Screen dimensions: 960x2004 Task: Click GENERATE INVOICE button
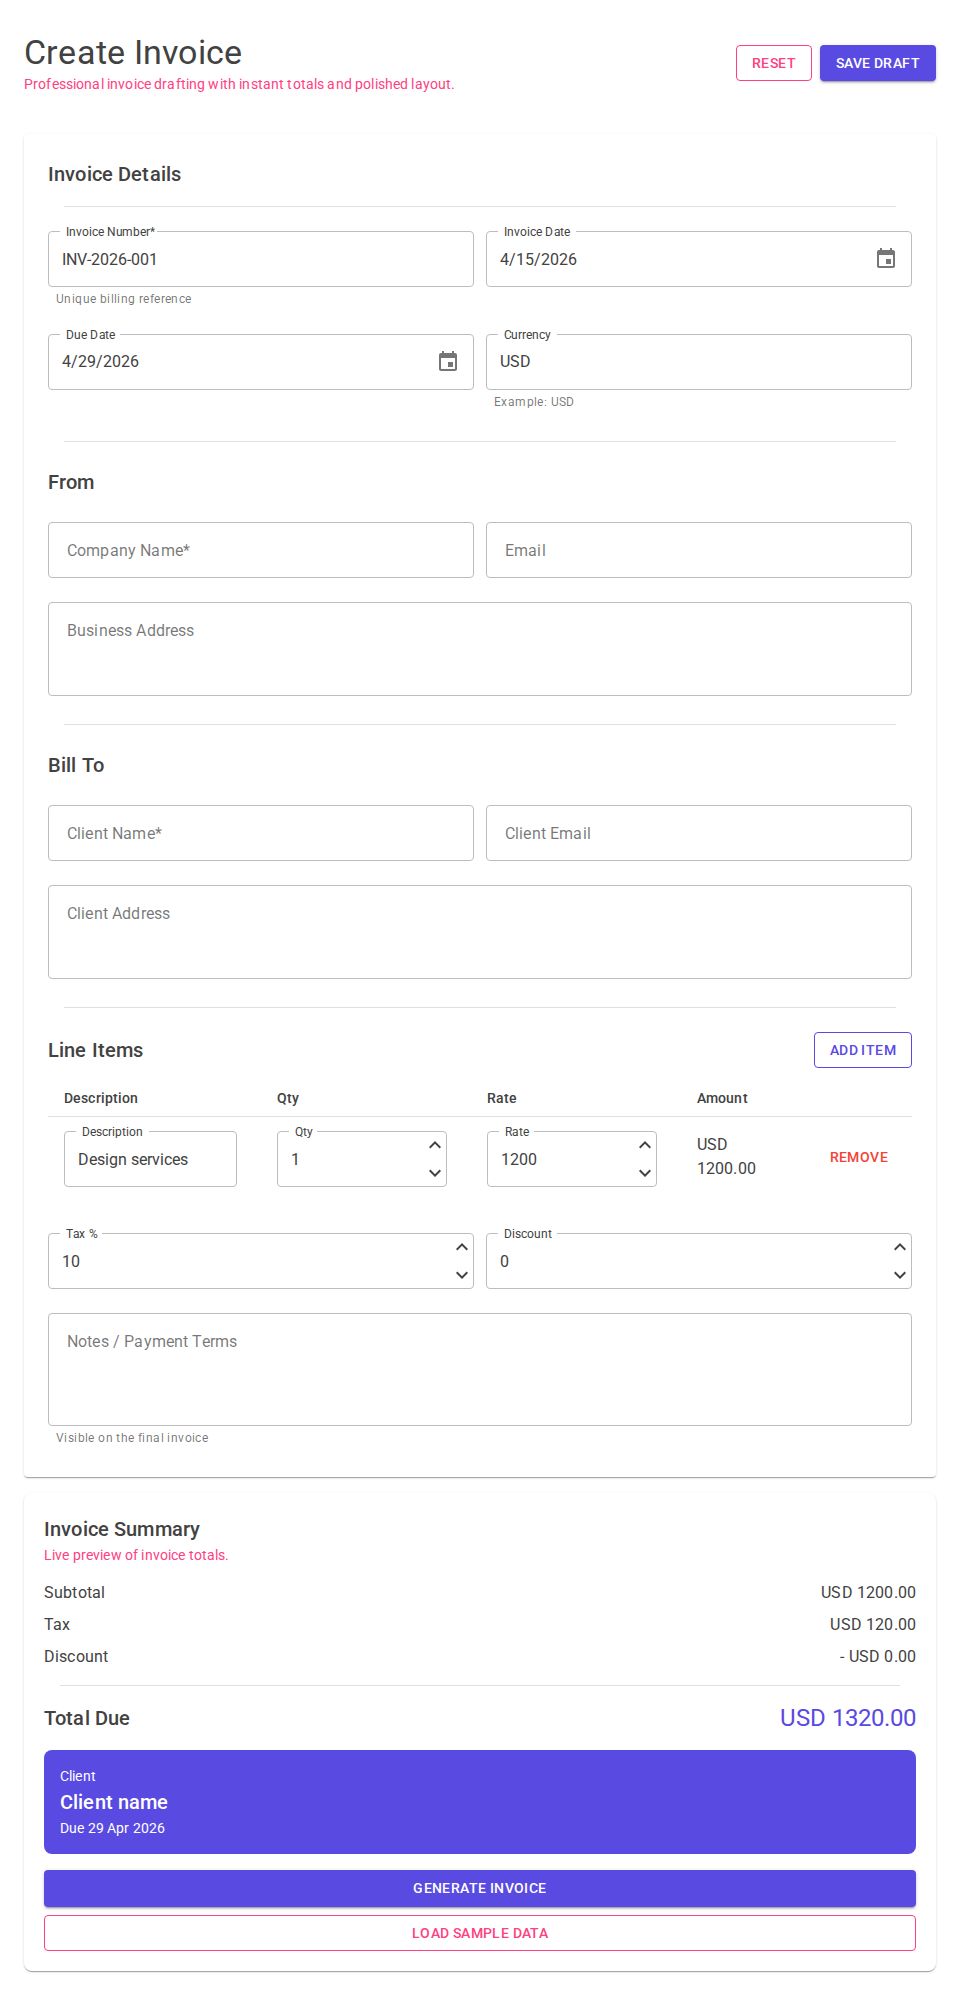pos(480,1888)
